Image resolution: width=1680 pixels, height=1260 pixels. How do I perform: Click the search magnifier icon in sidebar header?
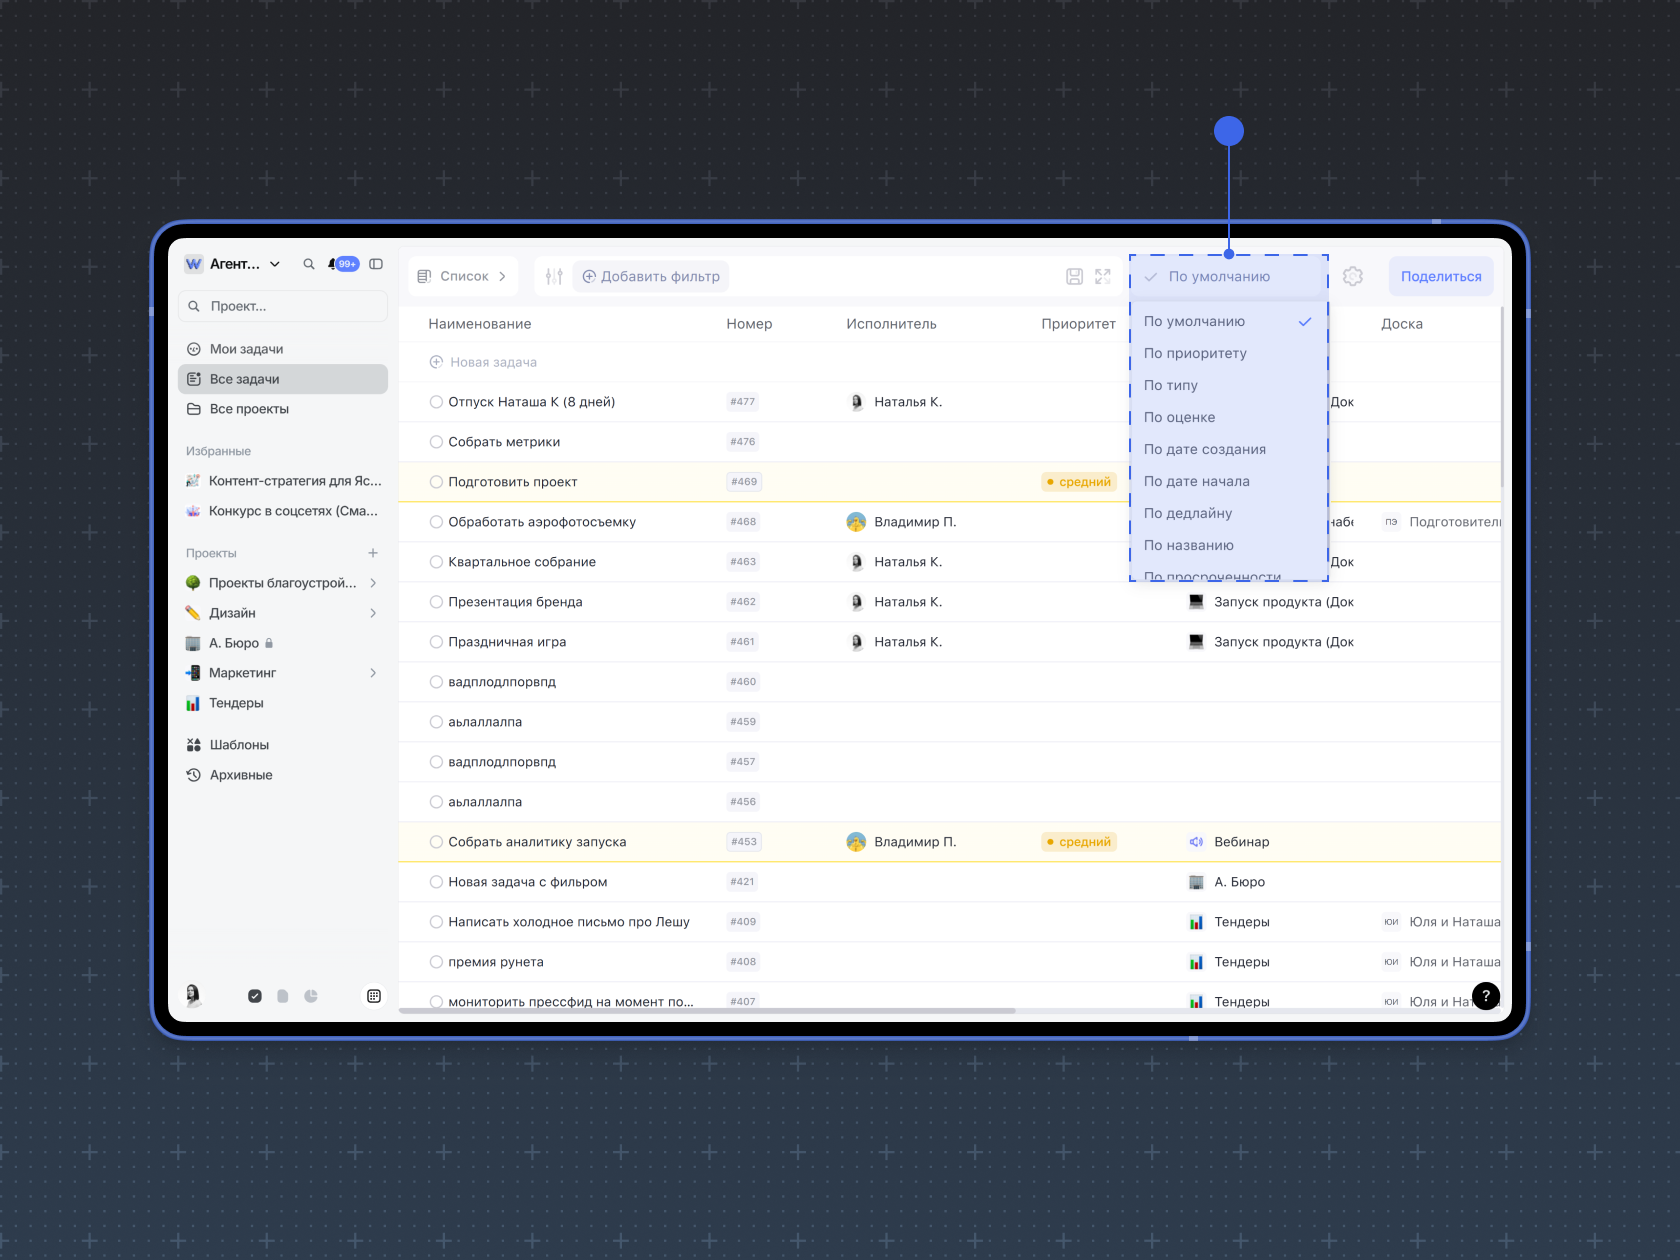click(309, 264)
